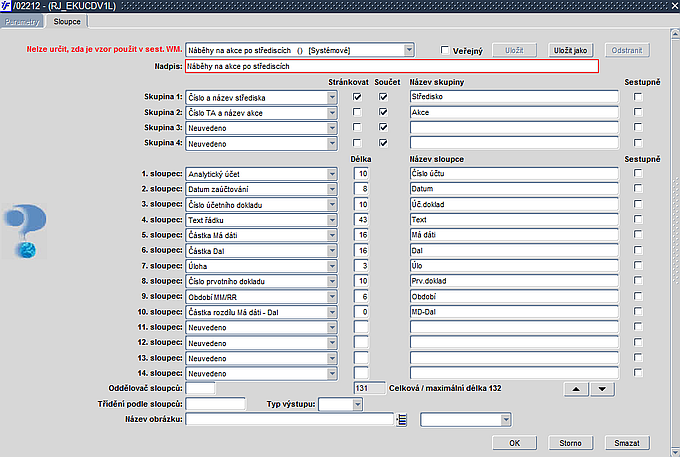Click Délka field of 1. sloupec

[x=361, y=173]
